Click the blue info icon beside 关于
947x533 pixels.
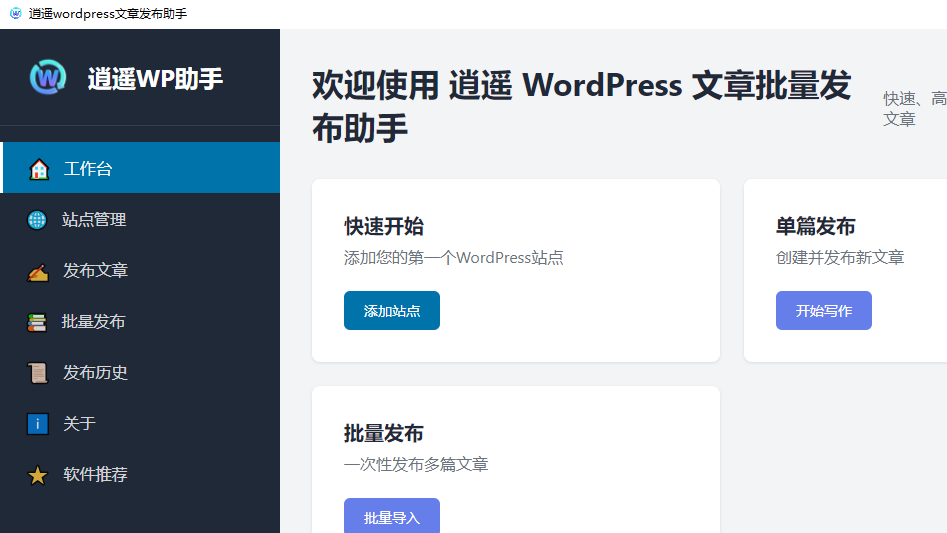point(37,424)
